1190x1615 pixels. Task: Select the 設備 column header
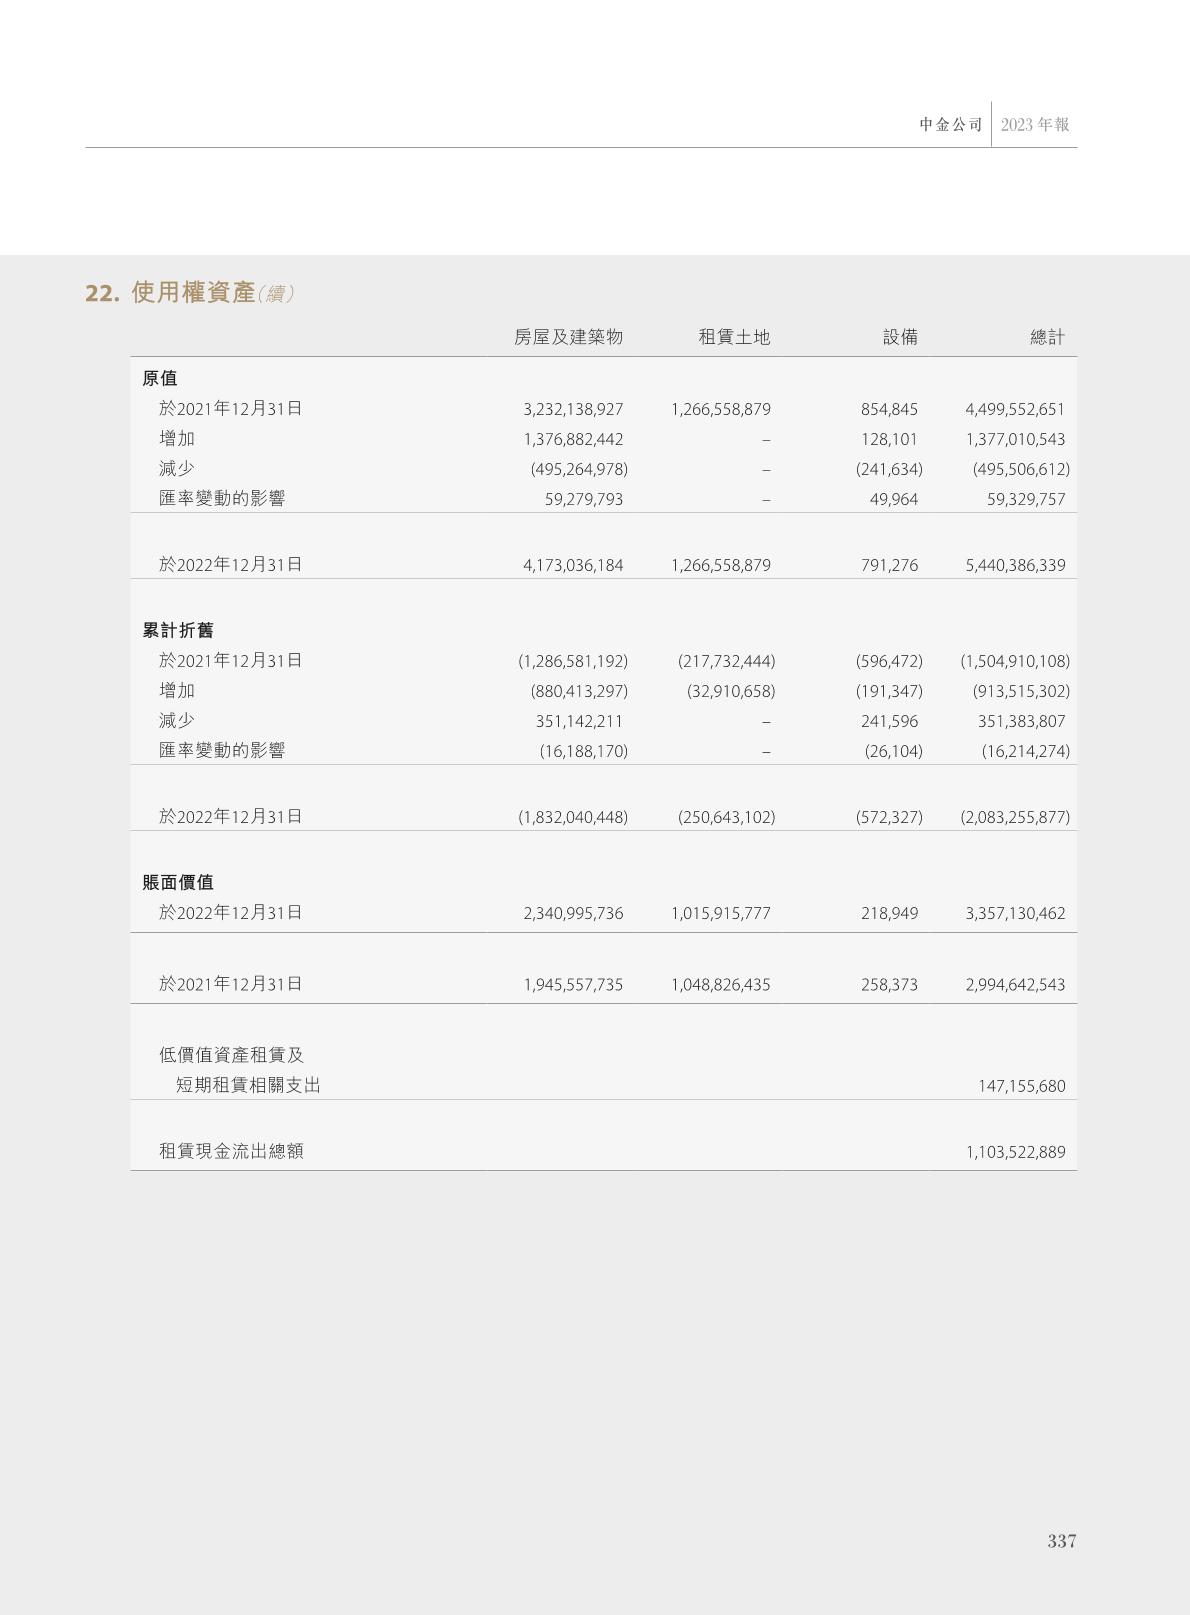[900, 338]
